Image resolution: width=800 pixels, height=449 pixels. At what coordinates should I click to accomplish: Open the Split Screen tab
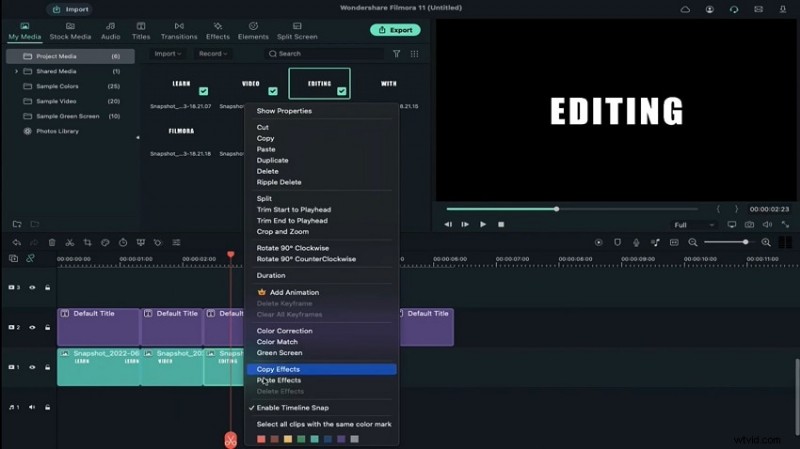point(297,31)
